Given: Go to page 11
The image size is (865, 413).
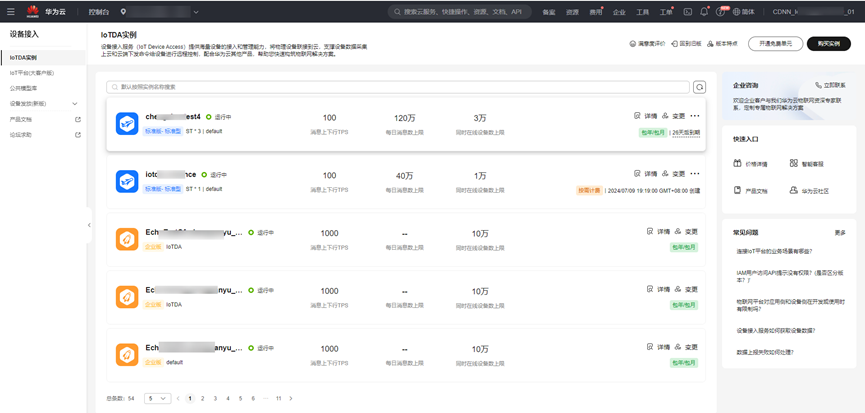Looking at the screenshot, I should coord(279,398).
